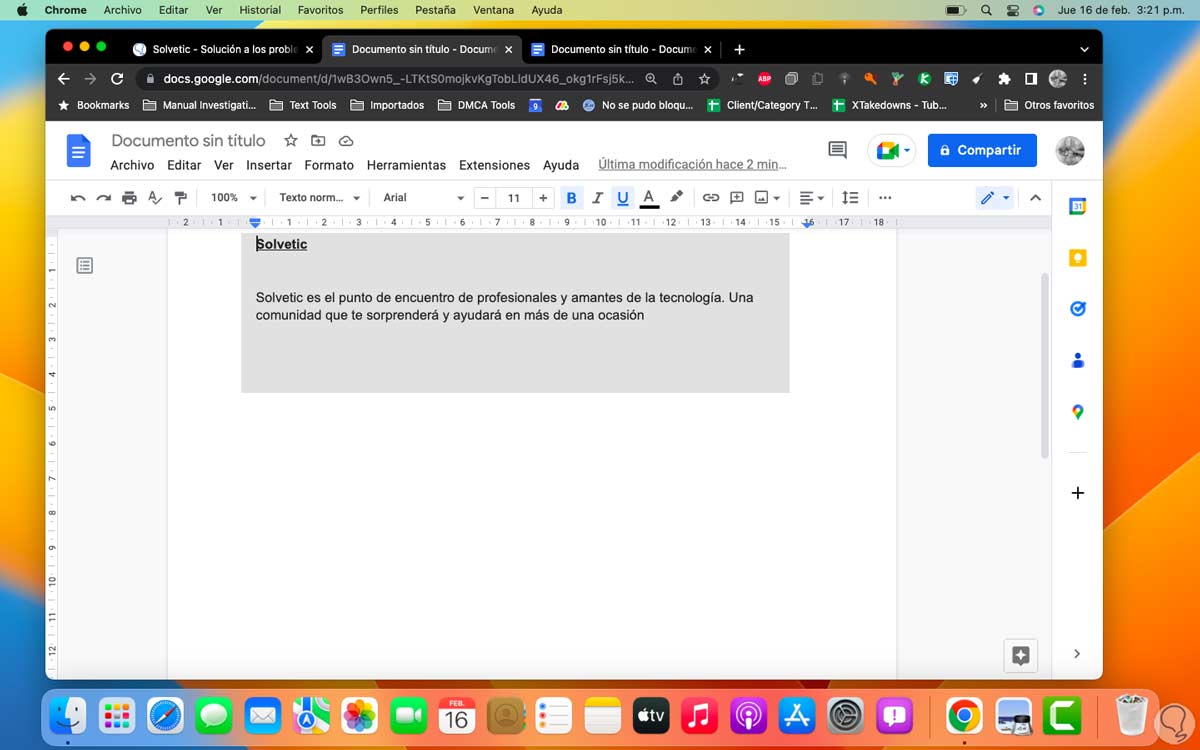
Task: Open the Archivo menu in Docs
Action: (132, 165)
